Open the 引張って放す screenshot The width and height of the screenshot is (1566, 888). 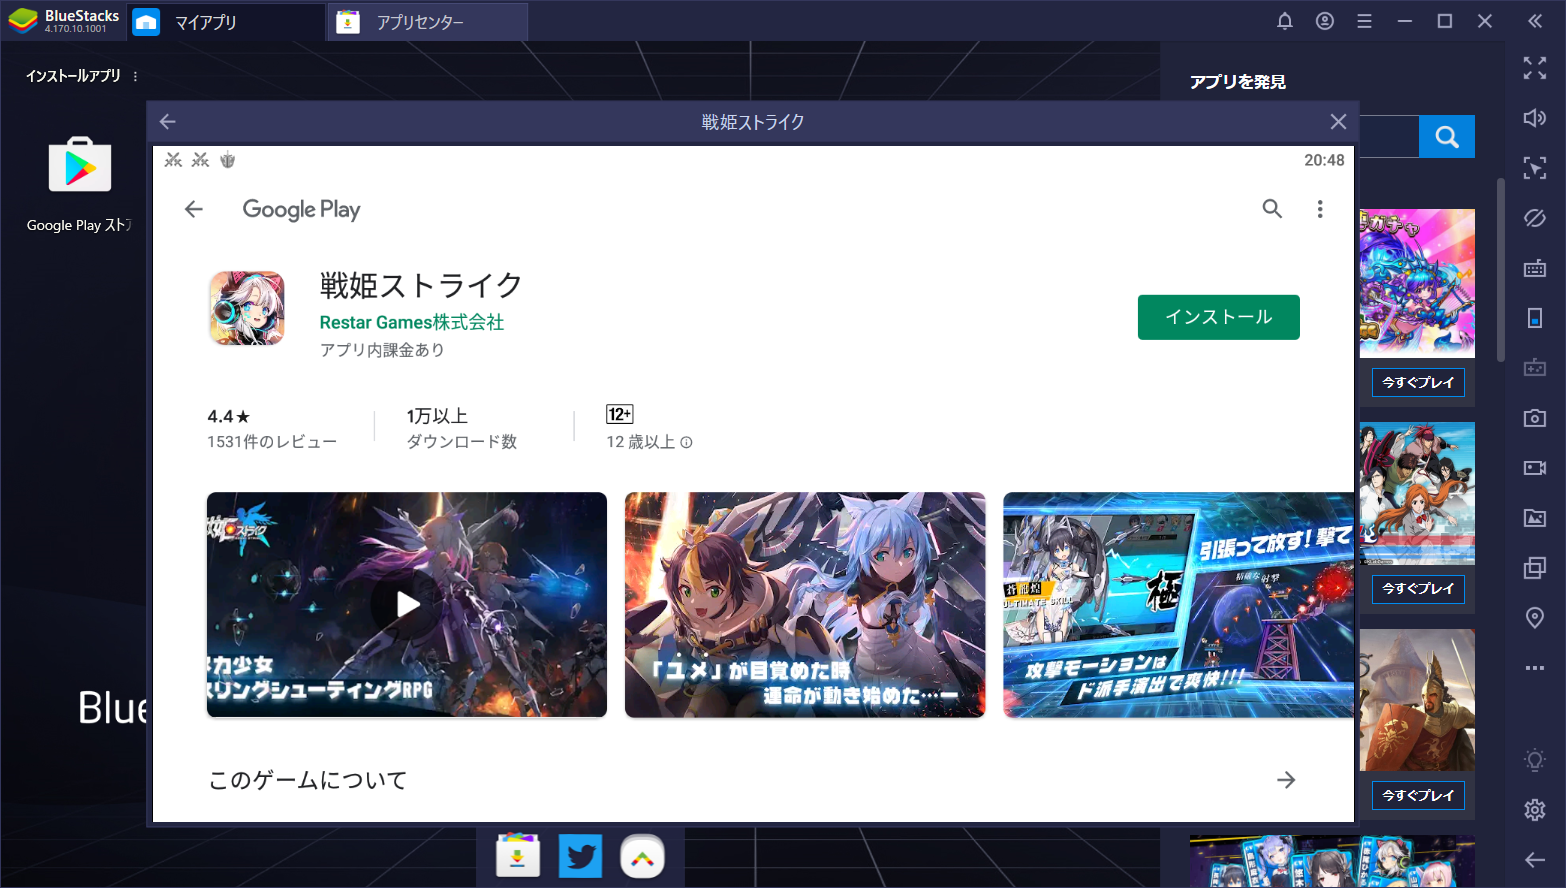coord(1178,604)
